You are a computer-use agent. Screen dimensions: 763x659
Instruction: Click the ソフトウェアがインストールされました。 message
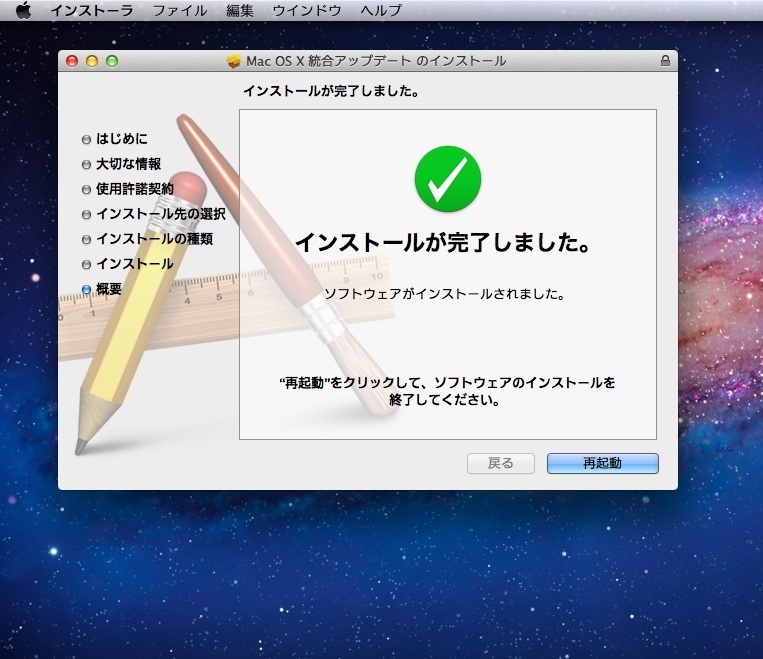[x=444, y=294]
